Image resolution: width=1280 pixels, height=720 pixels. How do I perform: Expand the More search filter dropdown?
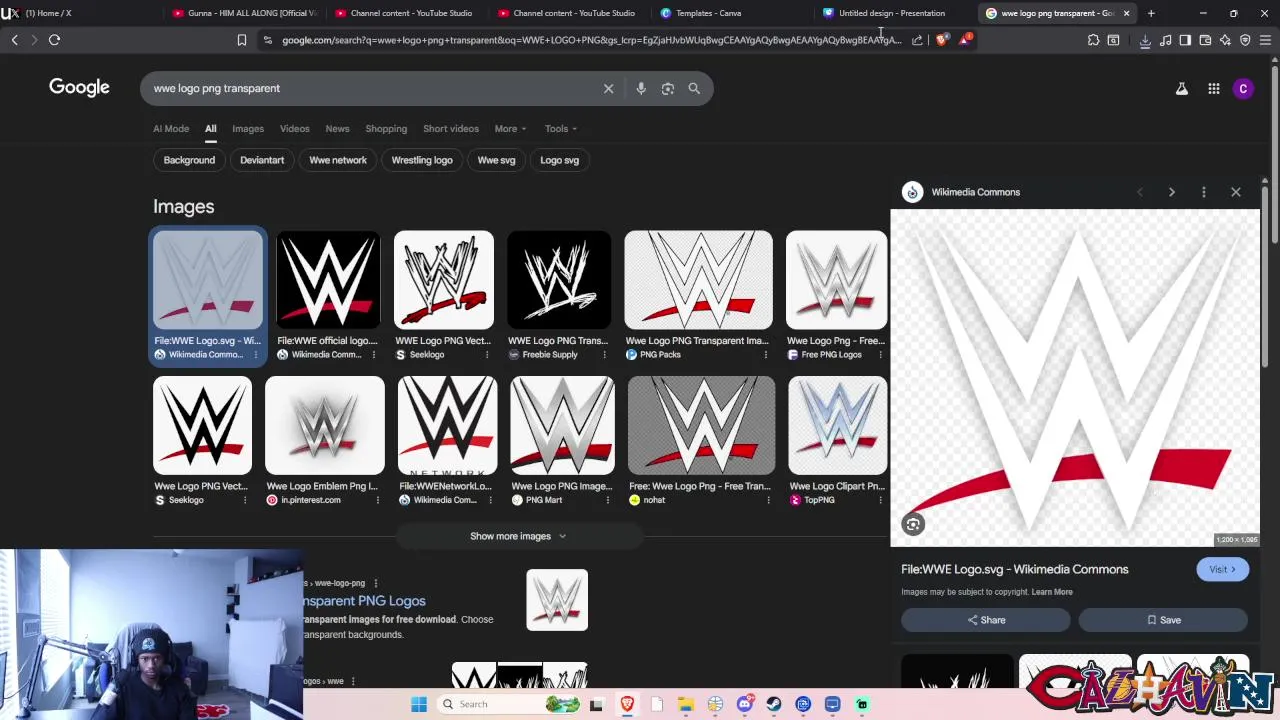click(x=510, y=128)
